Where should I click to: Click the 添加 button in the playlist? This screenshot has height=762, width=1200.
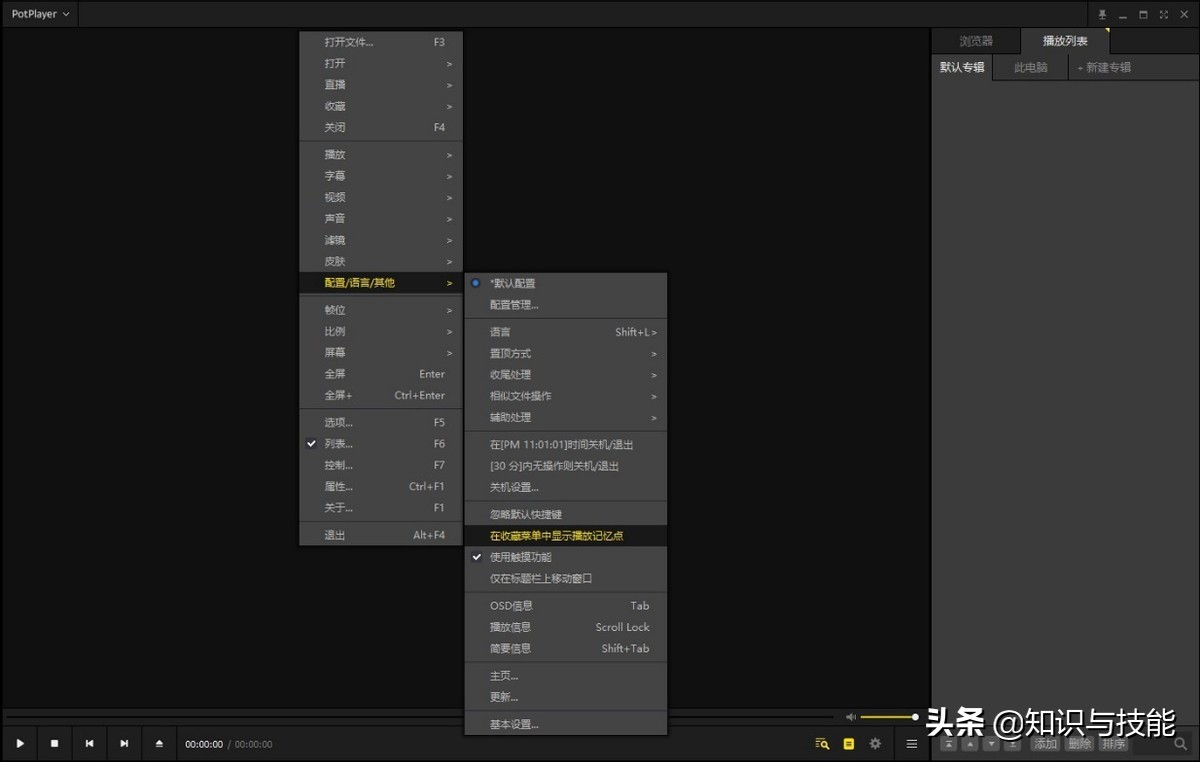click(1046, 744)
